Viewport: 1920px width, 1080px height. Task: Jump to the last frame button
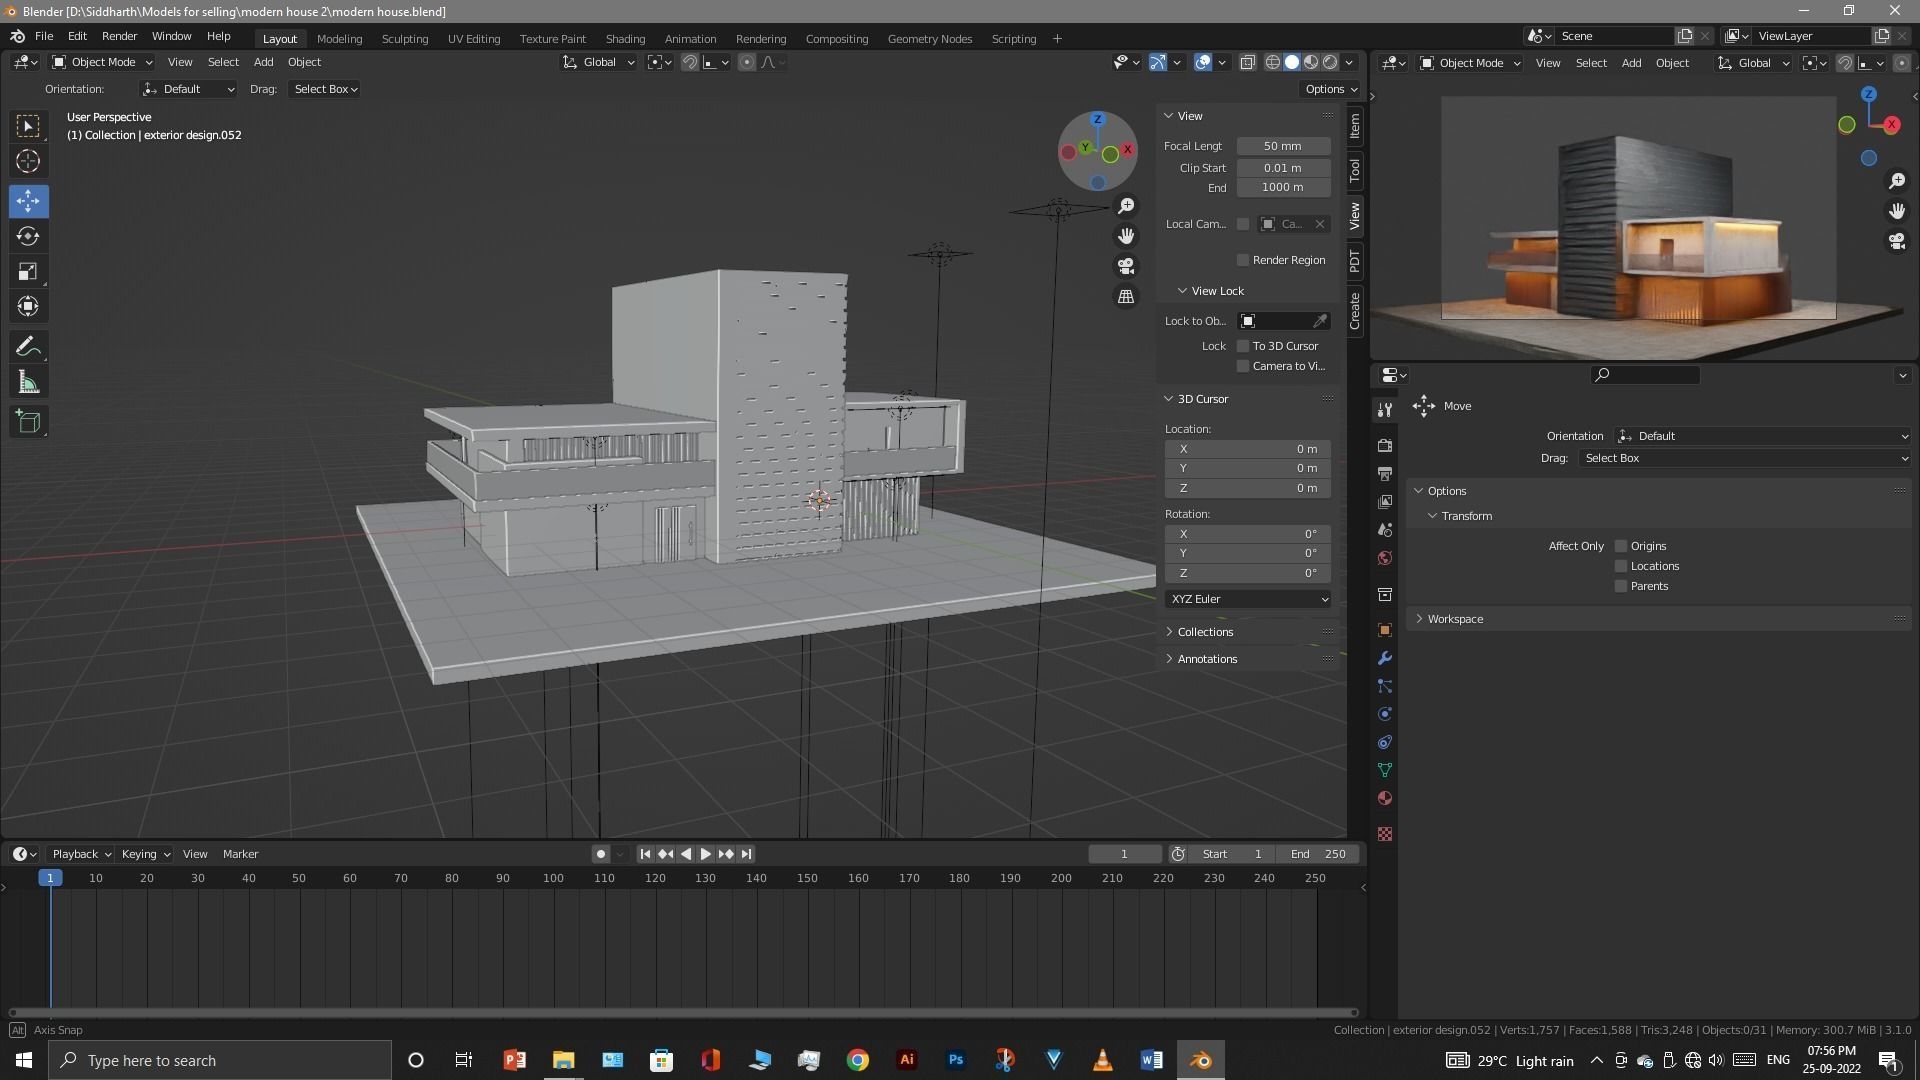pos(746,854)
